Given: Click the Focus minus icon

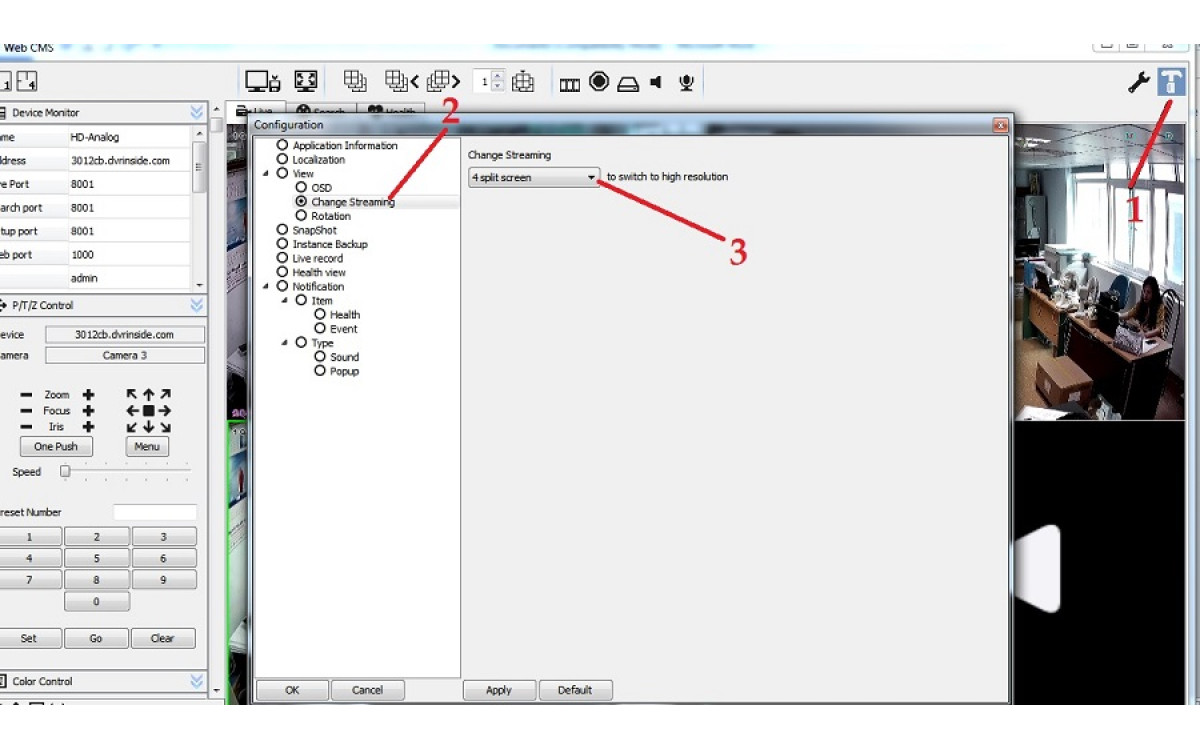Looking at the screenshot, I should 26,411.
